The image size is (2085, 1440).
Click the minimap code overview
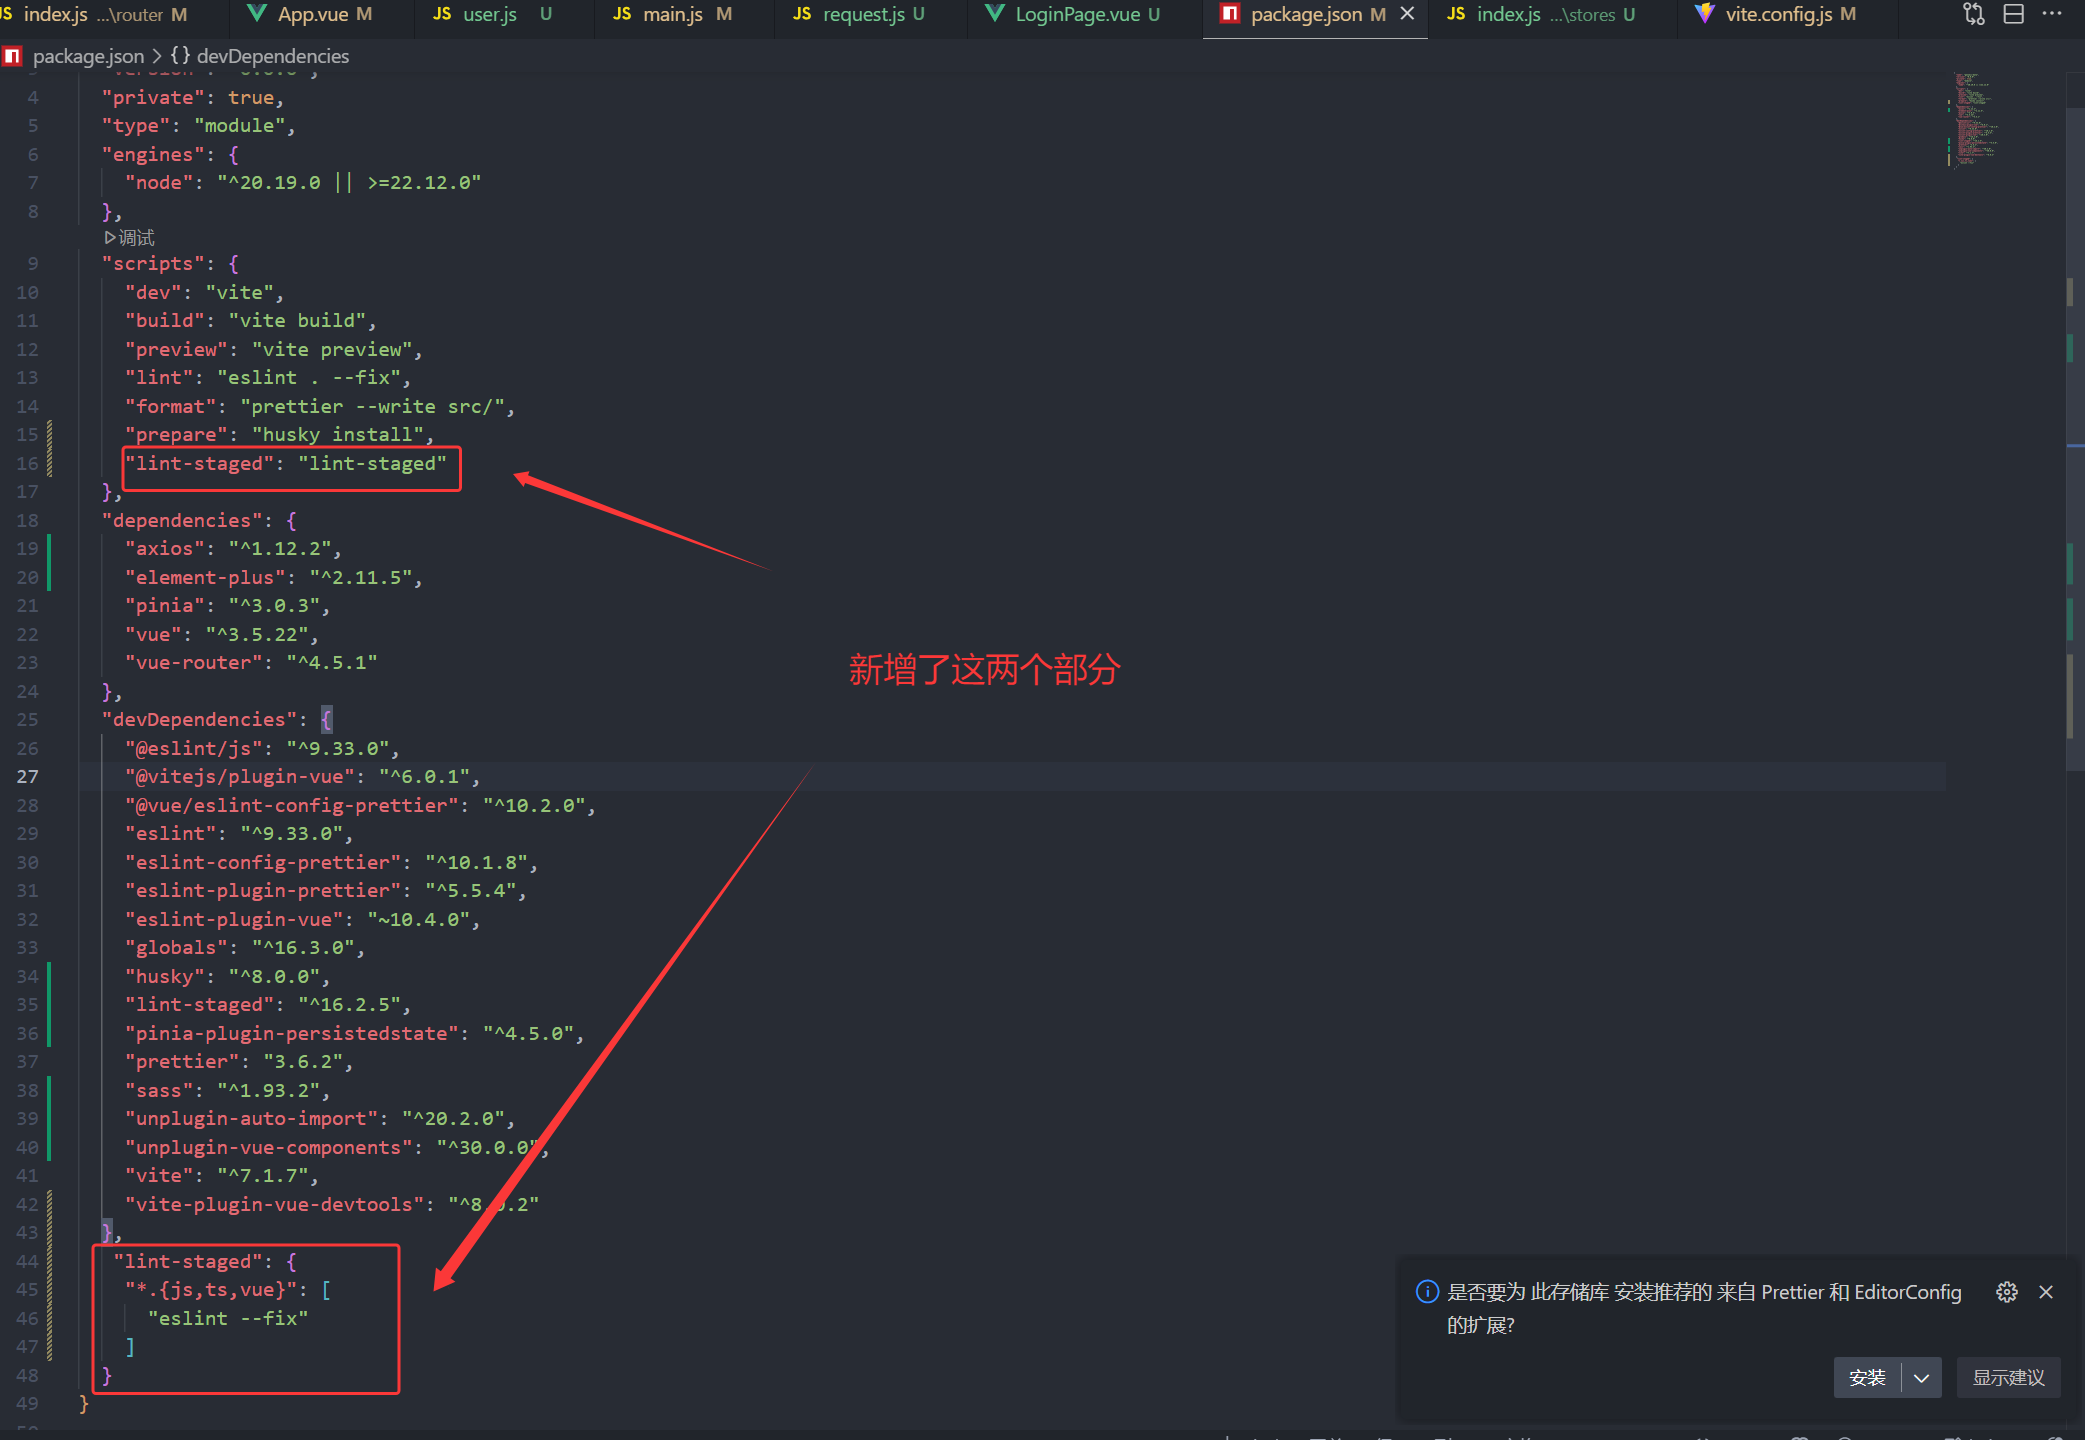pos(1975,120)
